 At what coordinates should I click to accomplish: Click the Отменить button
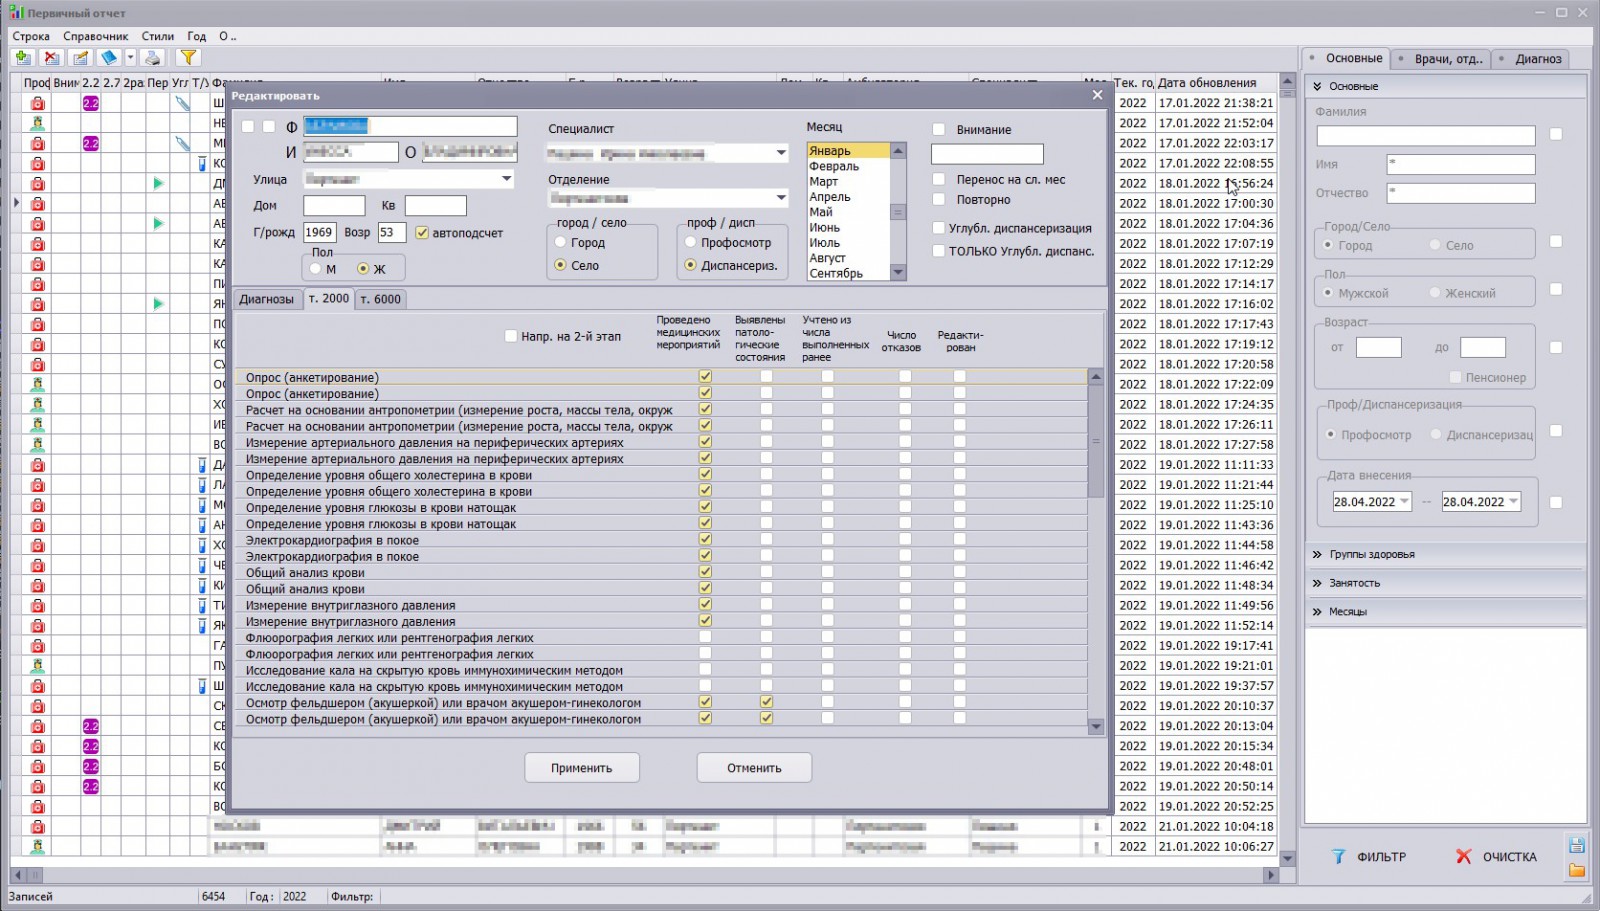(754, 768)
